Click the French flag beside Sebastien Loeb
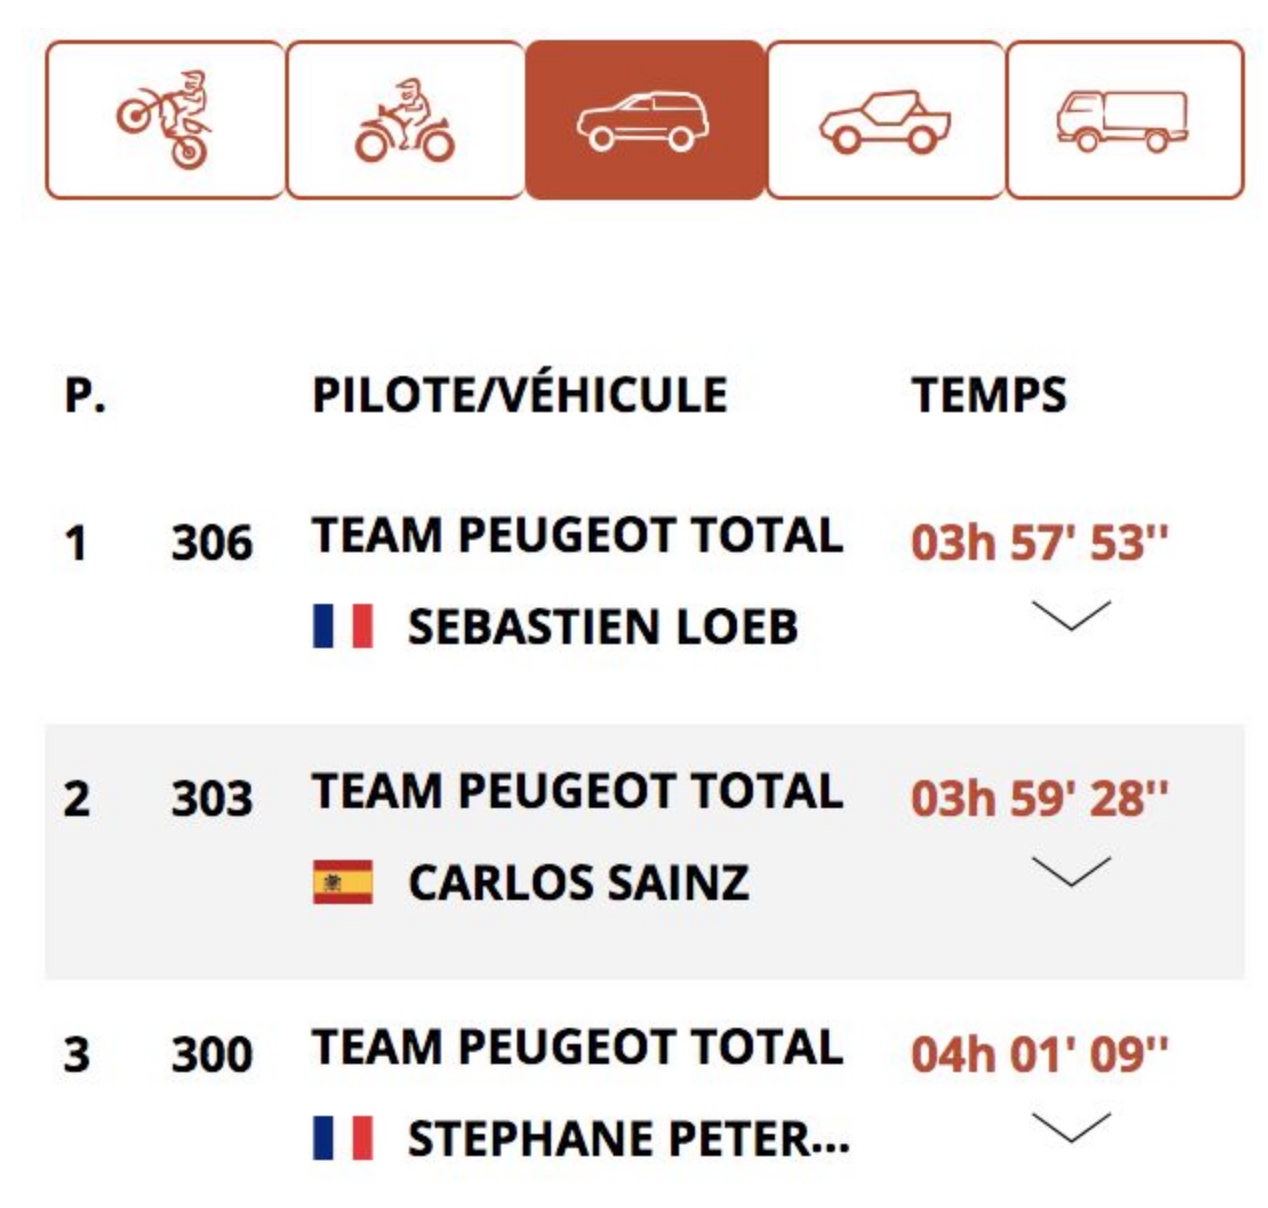Image resolution: width=1268 pixels, height=1208 pixels. coord(343,626)
